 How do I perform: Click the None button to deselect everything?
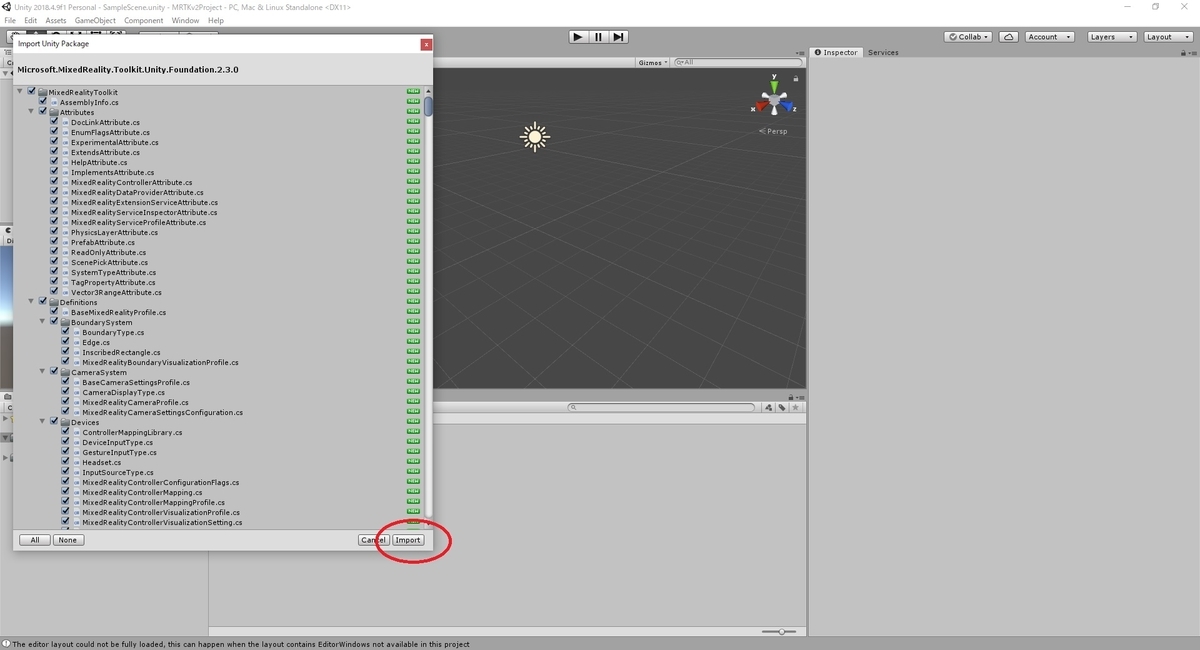tap(68, 540)
